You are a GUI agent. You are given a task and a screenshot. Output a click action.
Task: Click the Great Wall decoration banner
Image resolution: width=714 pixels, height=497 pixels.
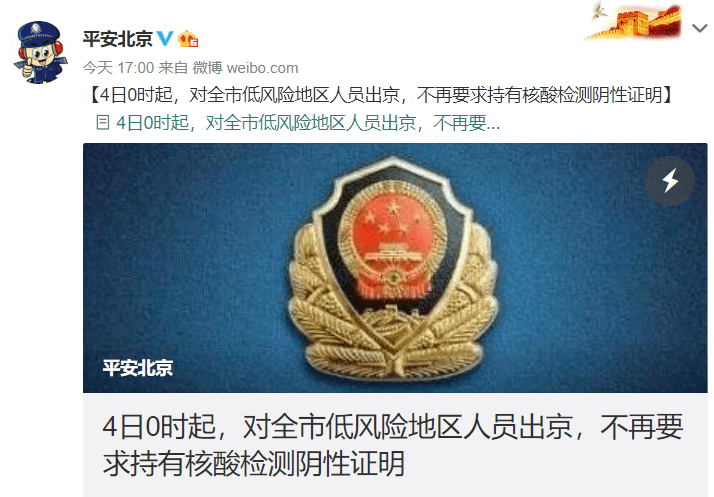pos(635,21)
